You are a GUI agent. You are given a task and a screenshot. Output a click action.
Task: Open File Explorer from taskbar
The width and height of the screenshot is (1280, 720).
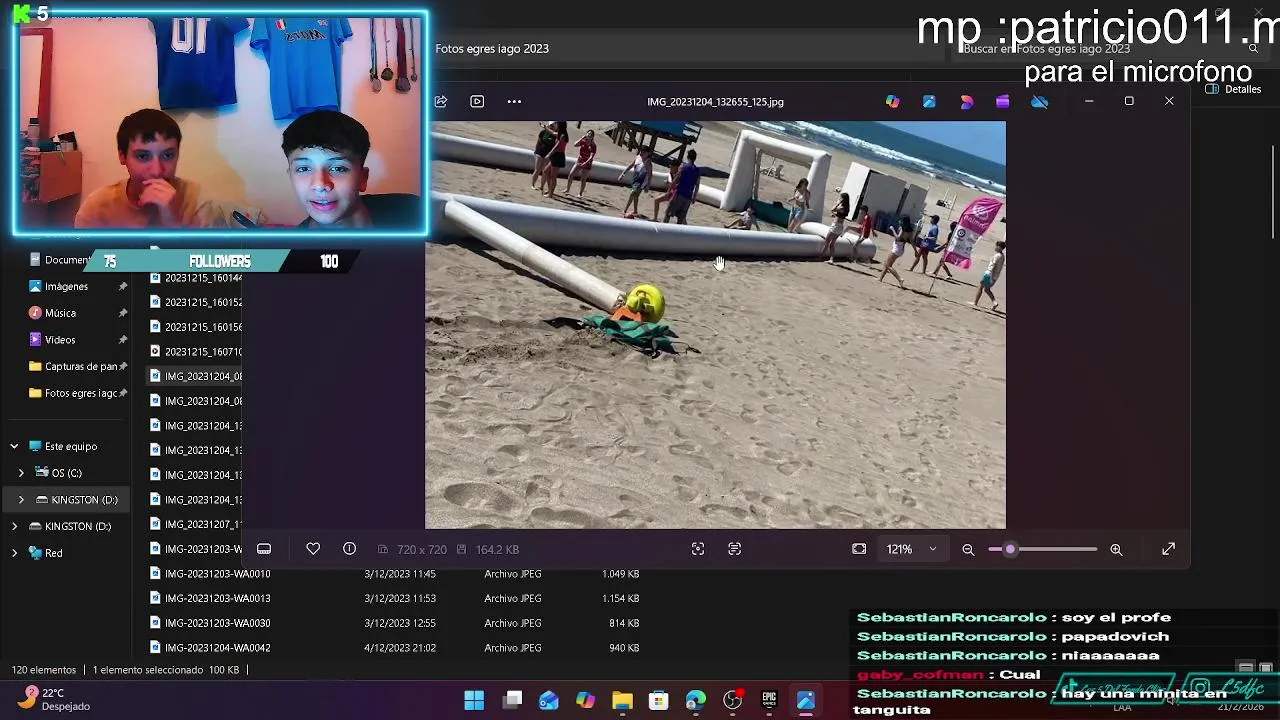pyautogui.click(x=622, y=700)
